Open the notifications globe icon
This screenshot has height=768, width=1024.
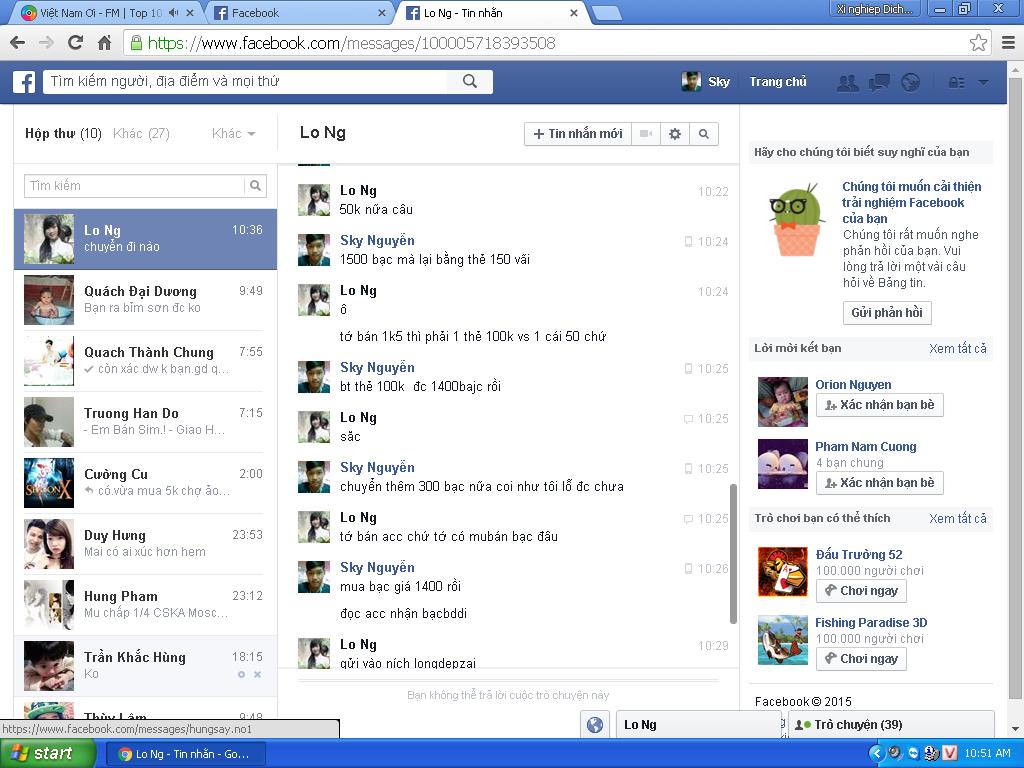pos(910,82)
